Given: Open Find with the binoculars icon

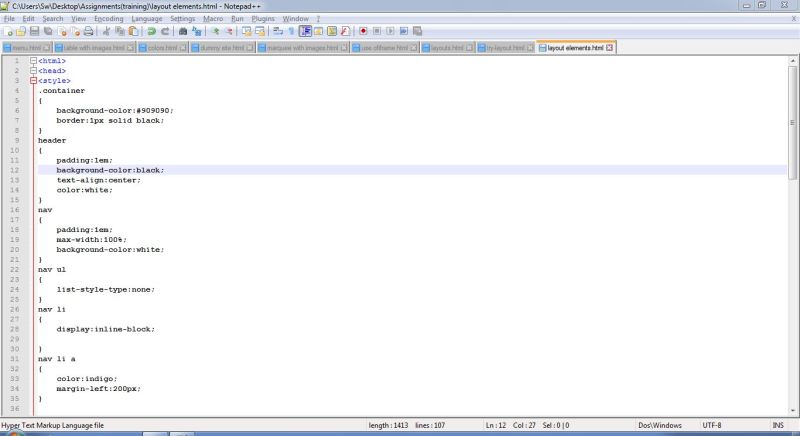Looking at the screenshot, I should click(x=183, y=31).
